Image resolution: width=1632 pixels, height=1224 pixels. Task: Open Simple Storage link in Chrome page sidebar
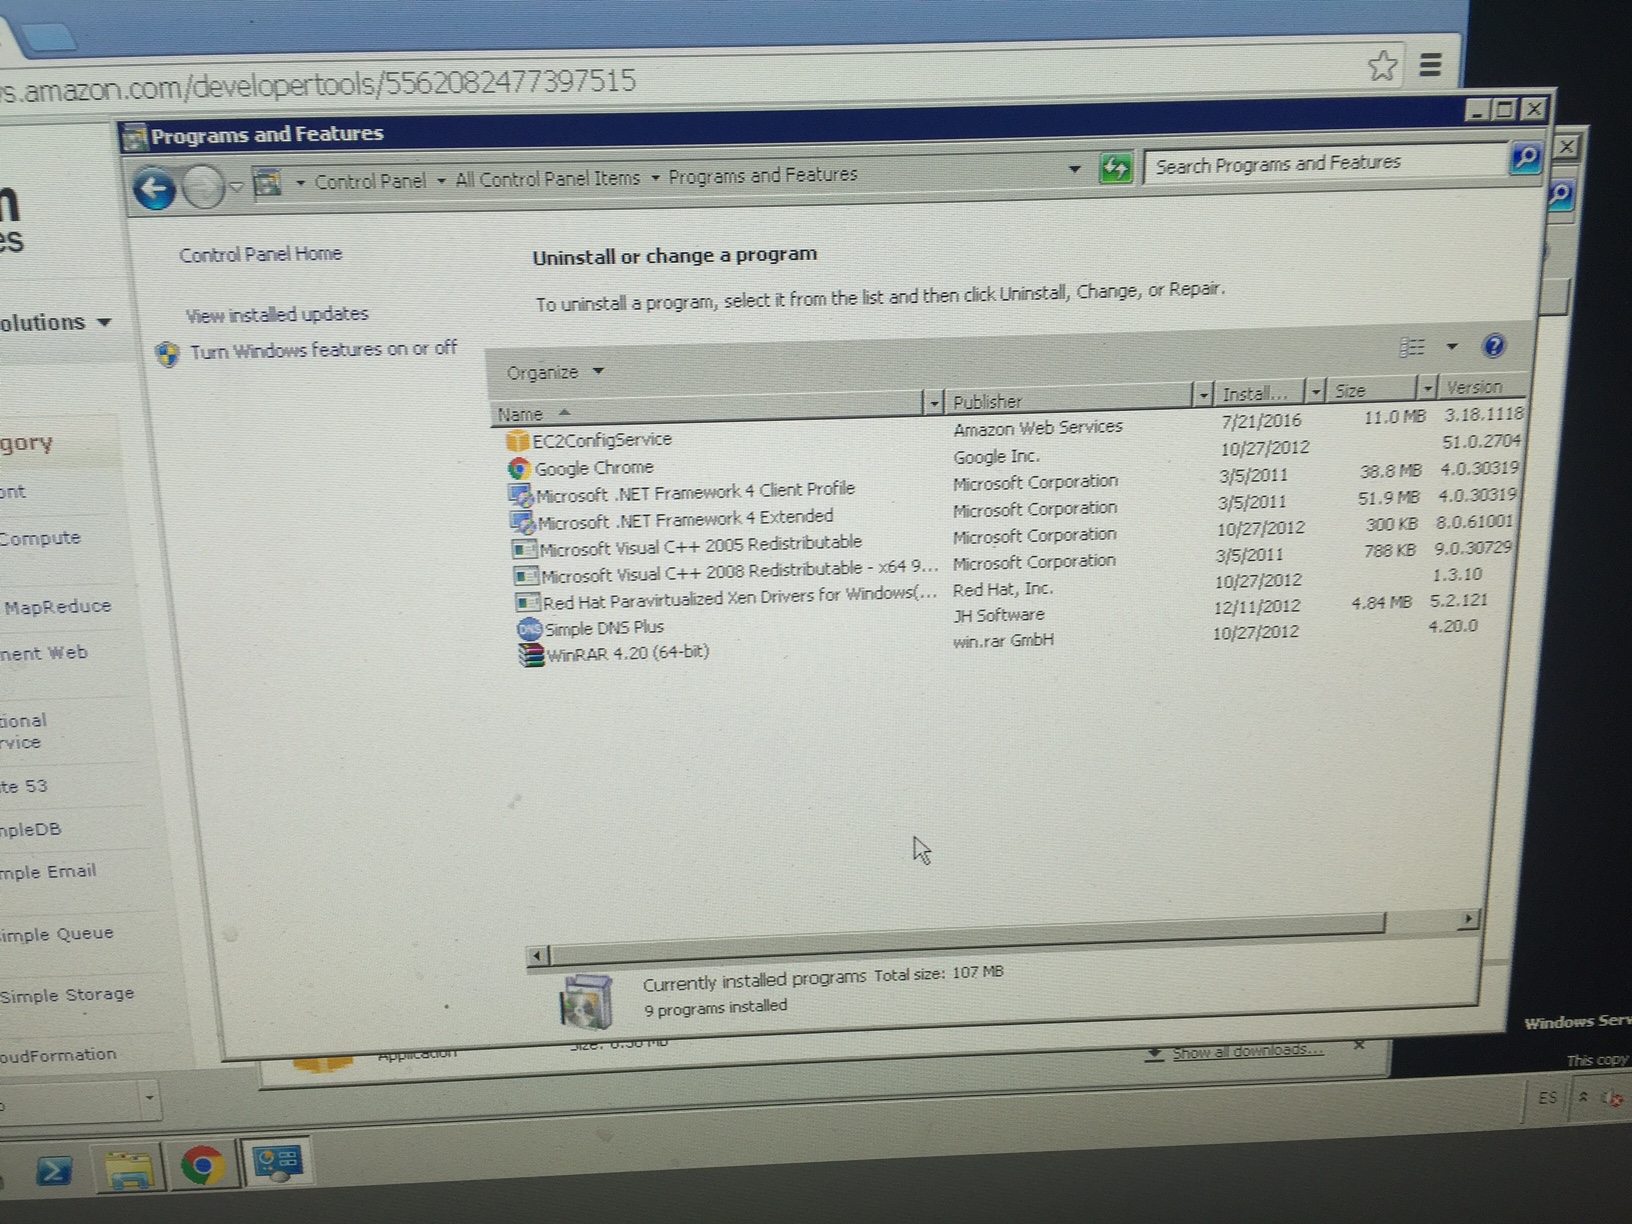(x=67, y=995)
